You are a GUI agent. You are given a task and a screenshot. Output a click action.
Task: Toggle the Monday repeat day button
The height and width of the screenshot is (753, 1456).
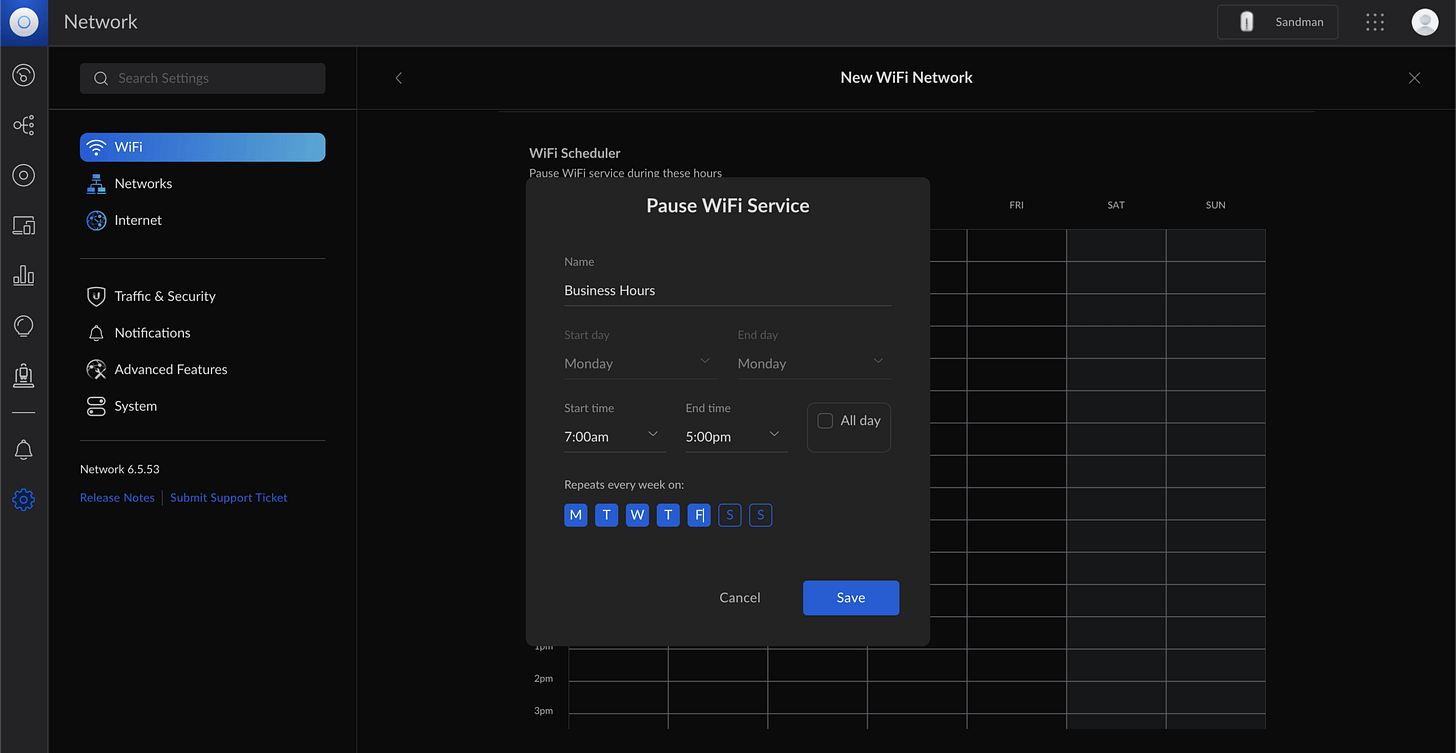click(575, 515)
